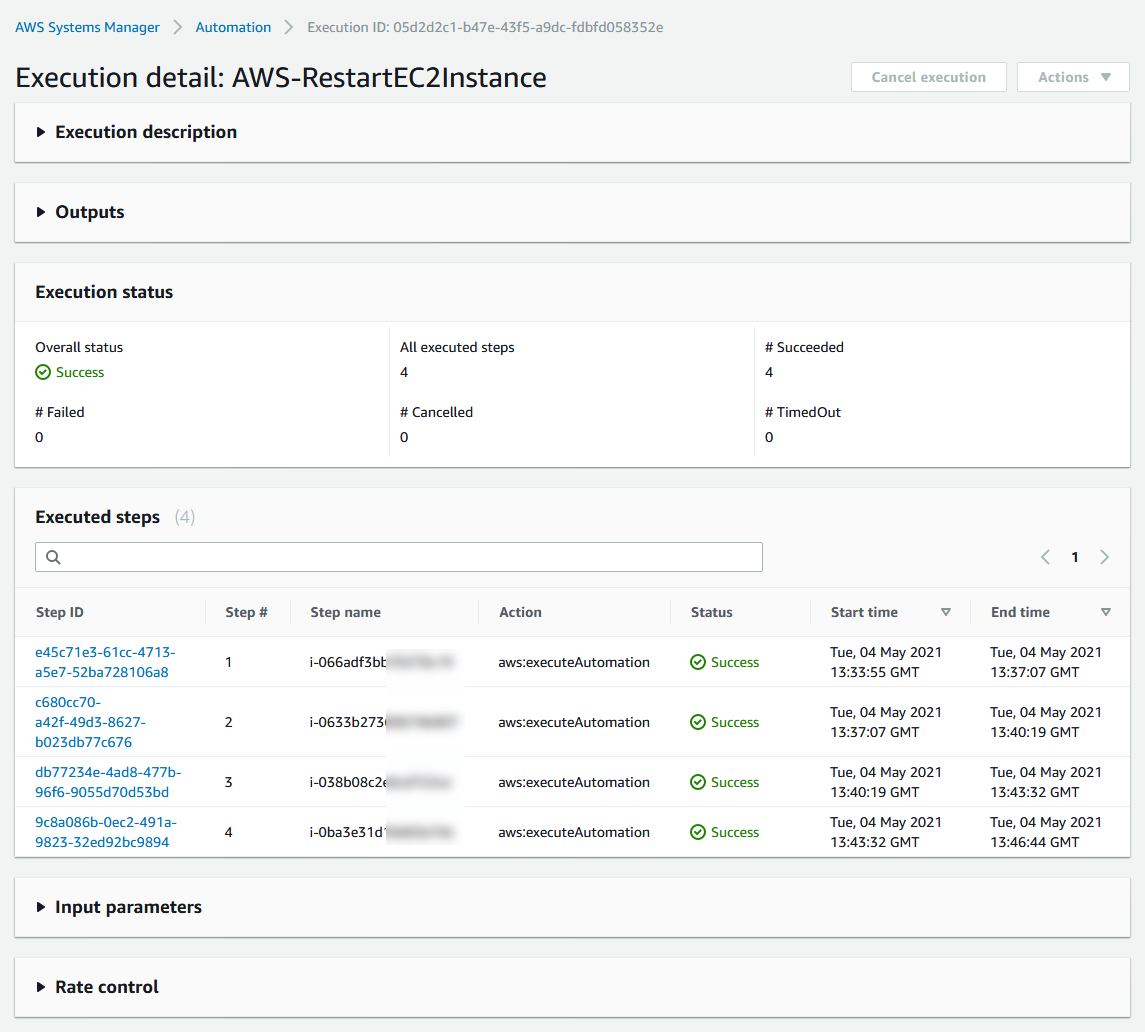The width and height of the screenshot is (1145, 1032).
Task: Click the search magnifier icon
Action: [x=53, y=557]
